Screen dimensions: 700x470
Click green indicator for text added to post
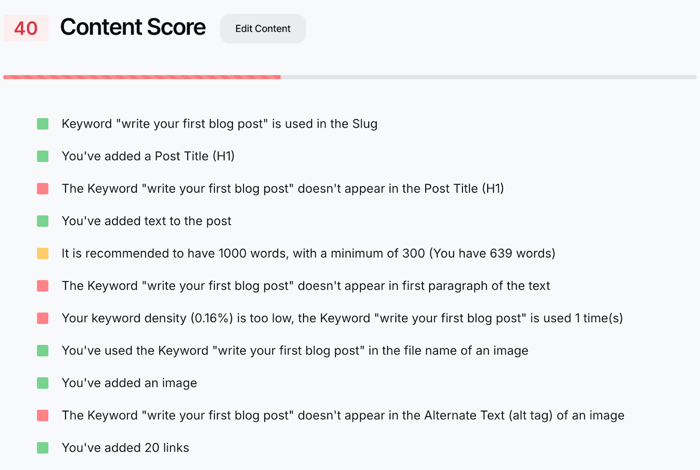43,221
